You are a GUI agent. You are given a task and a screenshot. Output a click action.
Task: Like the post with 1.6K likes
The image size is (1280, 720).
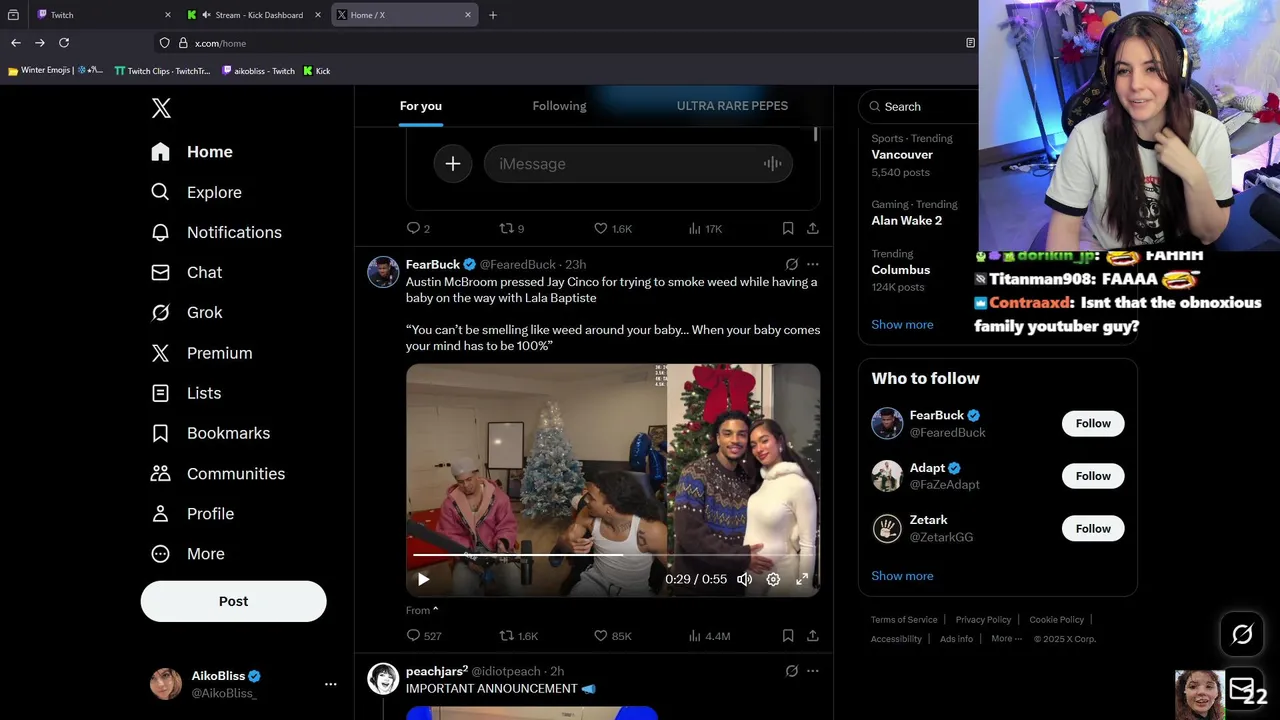[613, 228]
